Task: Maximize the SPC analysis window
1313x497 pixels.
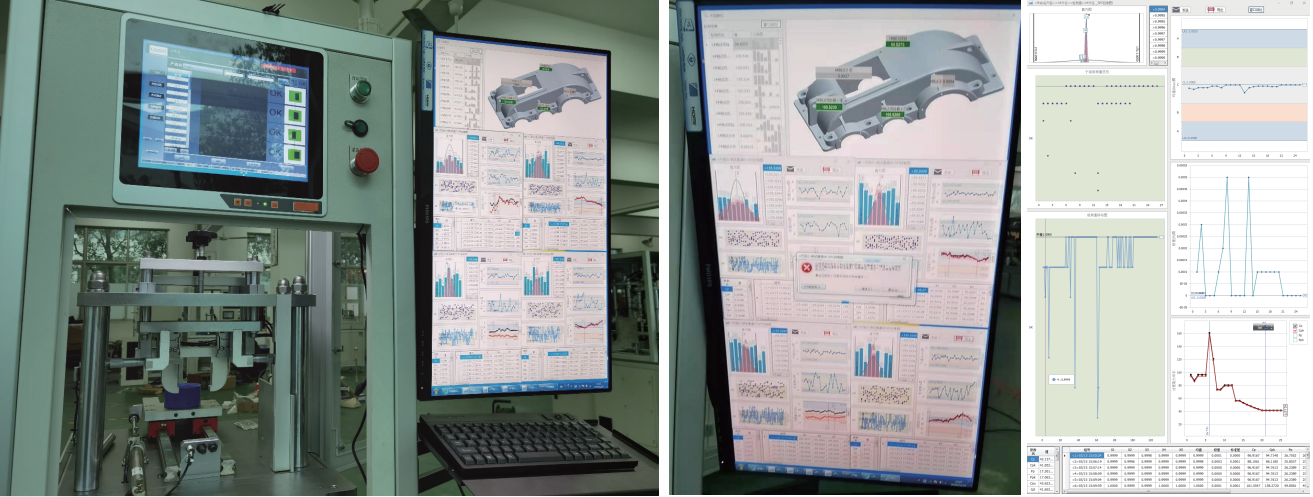Action: 1292,3
